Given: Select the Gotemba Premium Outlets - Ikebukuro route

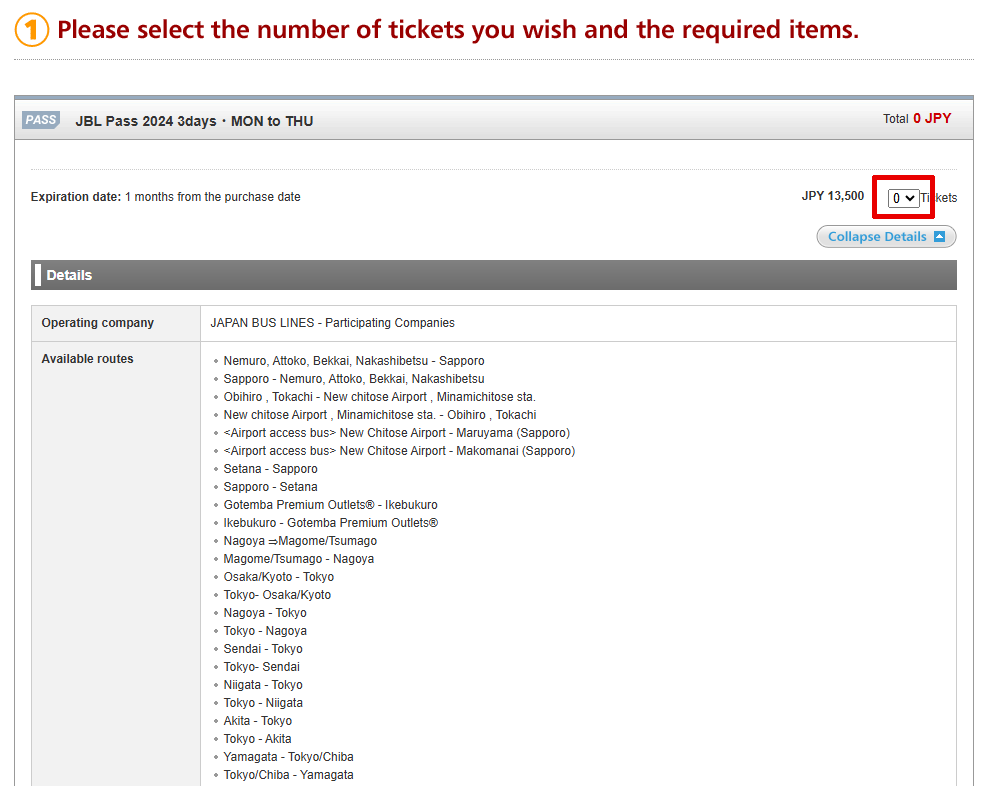Looking at the screenshot, I should coord(330,505).
